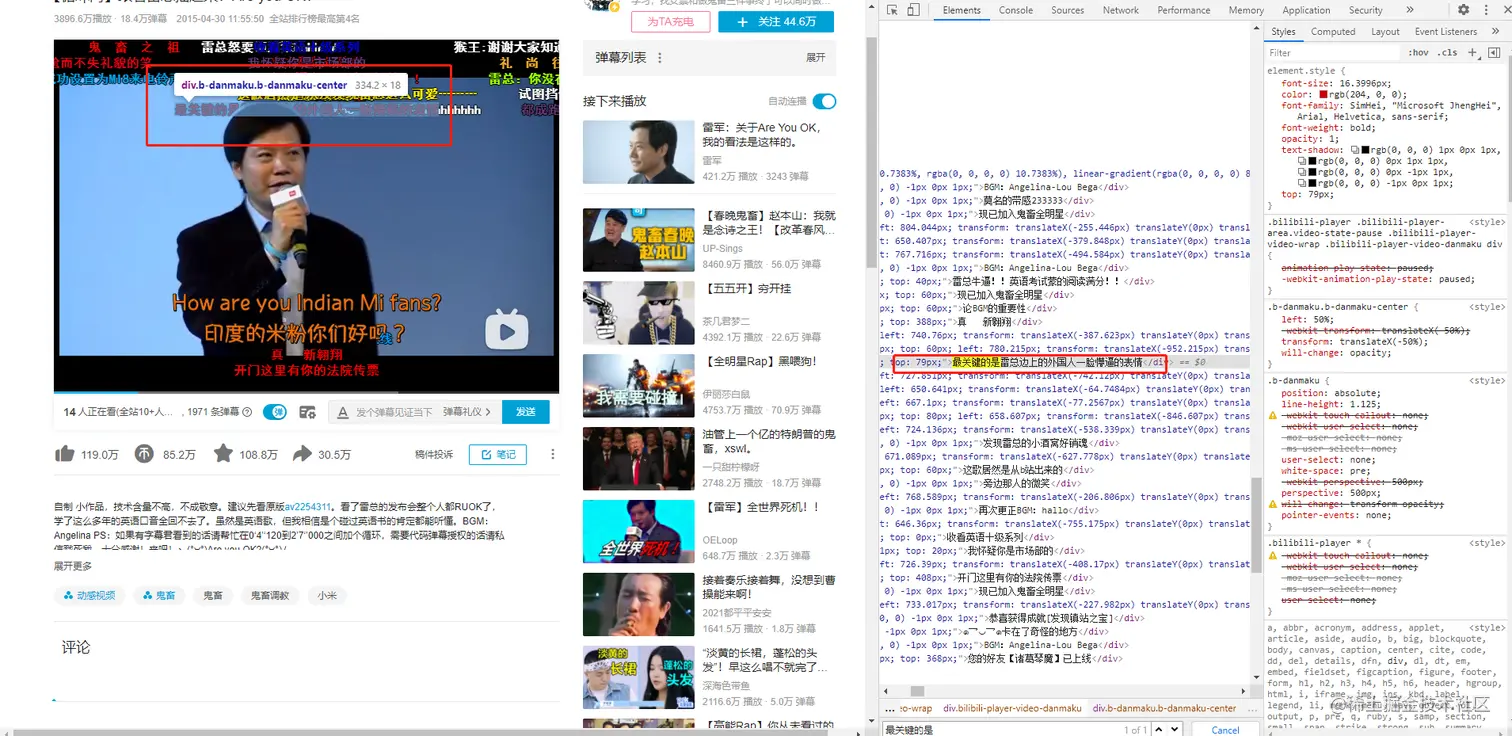Open the danmaku font style A icon

pos(343,412)
